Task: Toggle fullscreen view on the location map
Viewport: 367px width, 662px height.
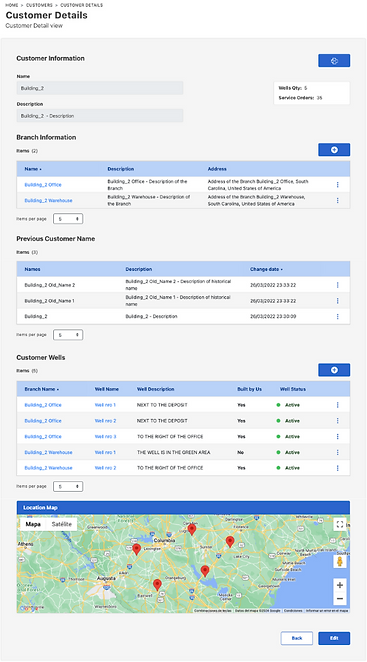Action: [x=340, y=524]
